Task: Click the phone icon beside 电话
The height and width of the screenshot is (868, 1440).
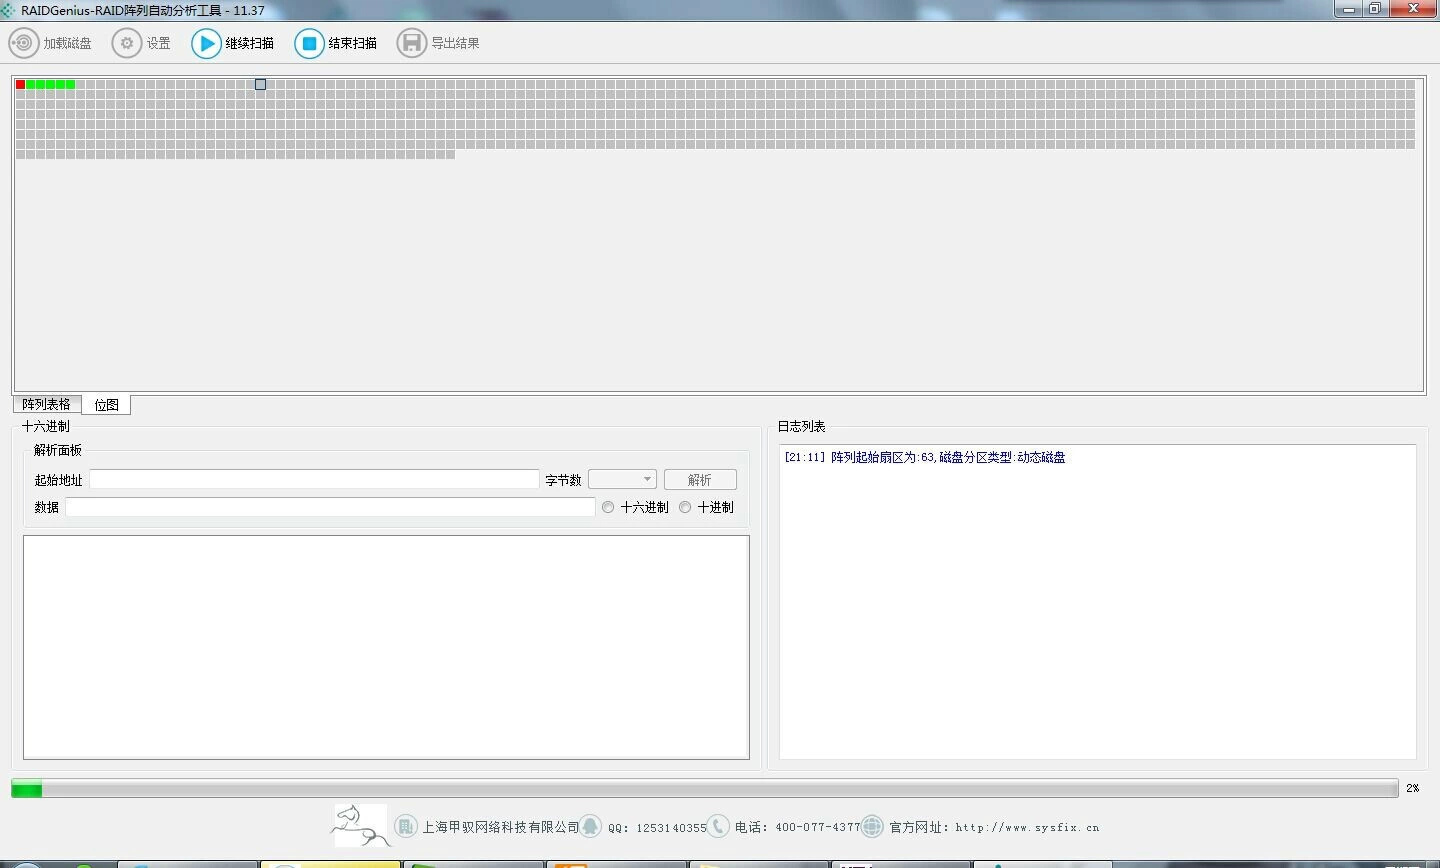Action: 718,826
